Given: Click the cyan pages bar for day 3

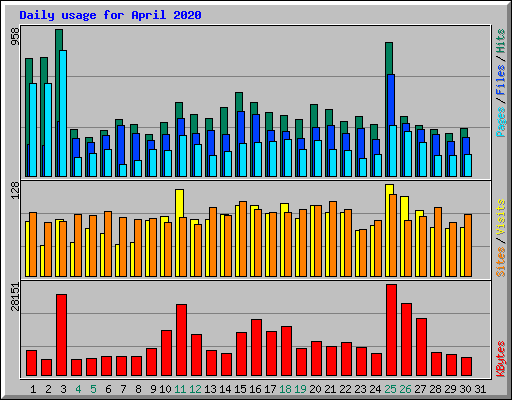Looking at the screenshot, I should tap(63, 113).
